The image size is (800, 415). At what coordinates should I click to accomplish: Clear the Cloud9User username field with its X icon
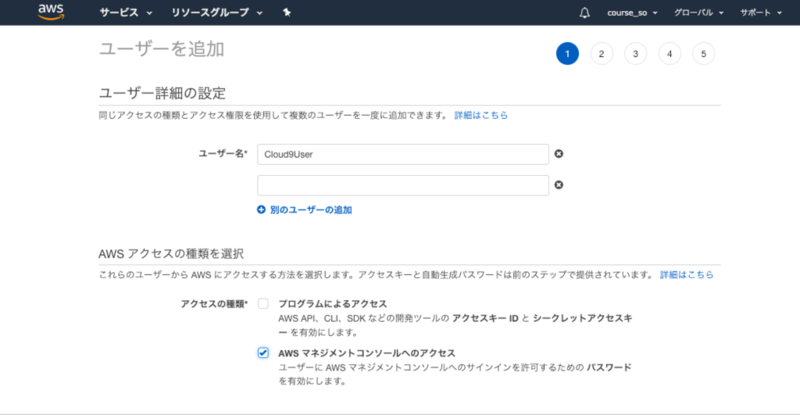(559, 154)
